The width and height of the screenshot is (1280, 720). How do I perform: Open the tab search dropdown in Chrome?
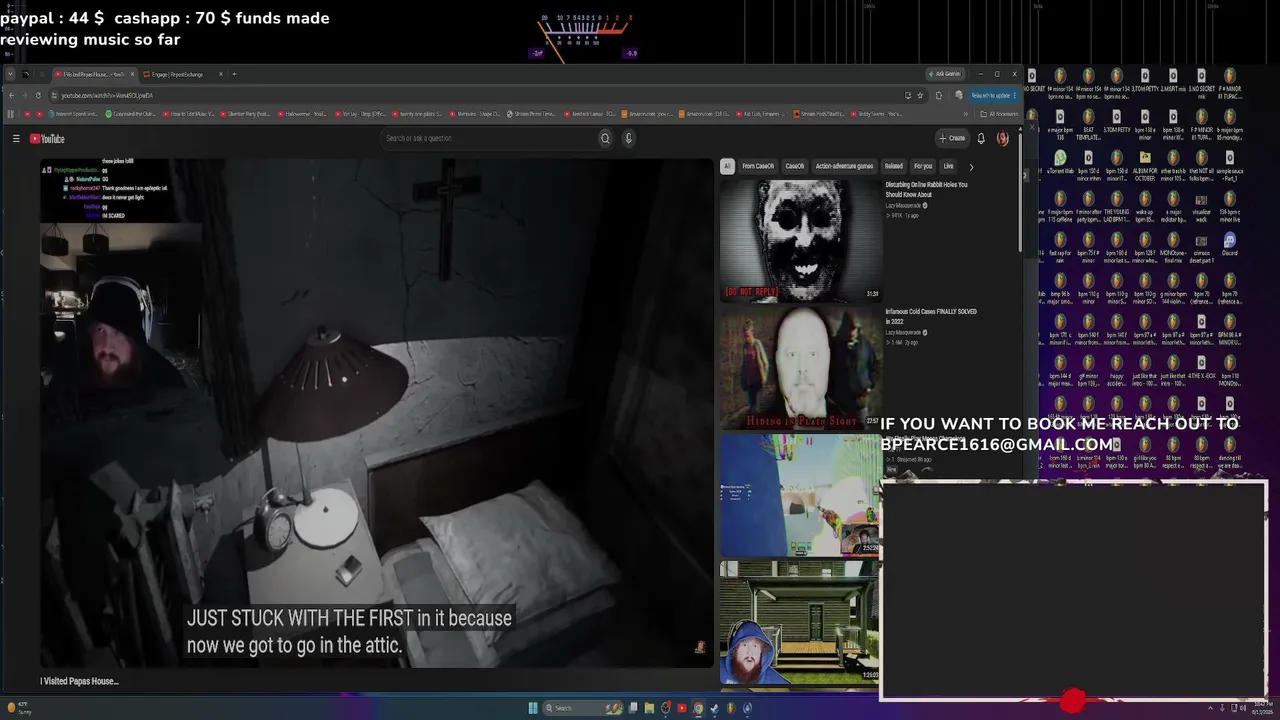tap(9, 74)
